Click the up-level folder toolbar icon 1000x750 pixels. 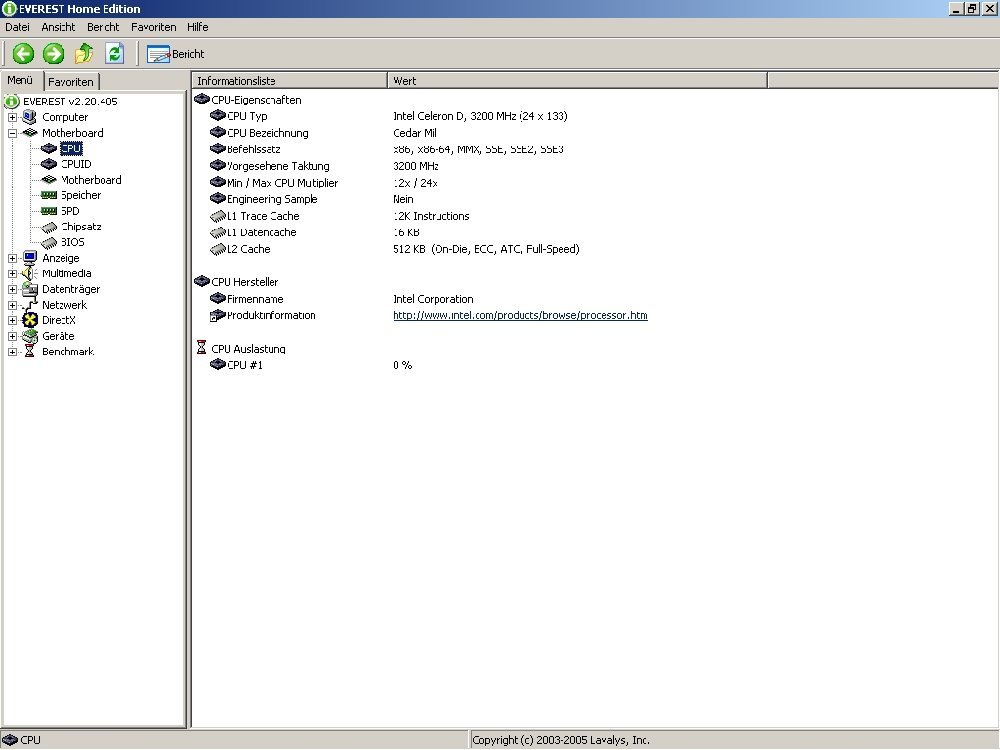pyautogui.click(x=84, y=54)
